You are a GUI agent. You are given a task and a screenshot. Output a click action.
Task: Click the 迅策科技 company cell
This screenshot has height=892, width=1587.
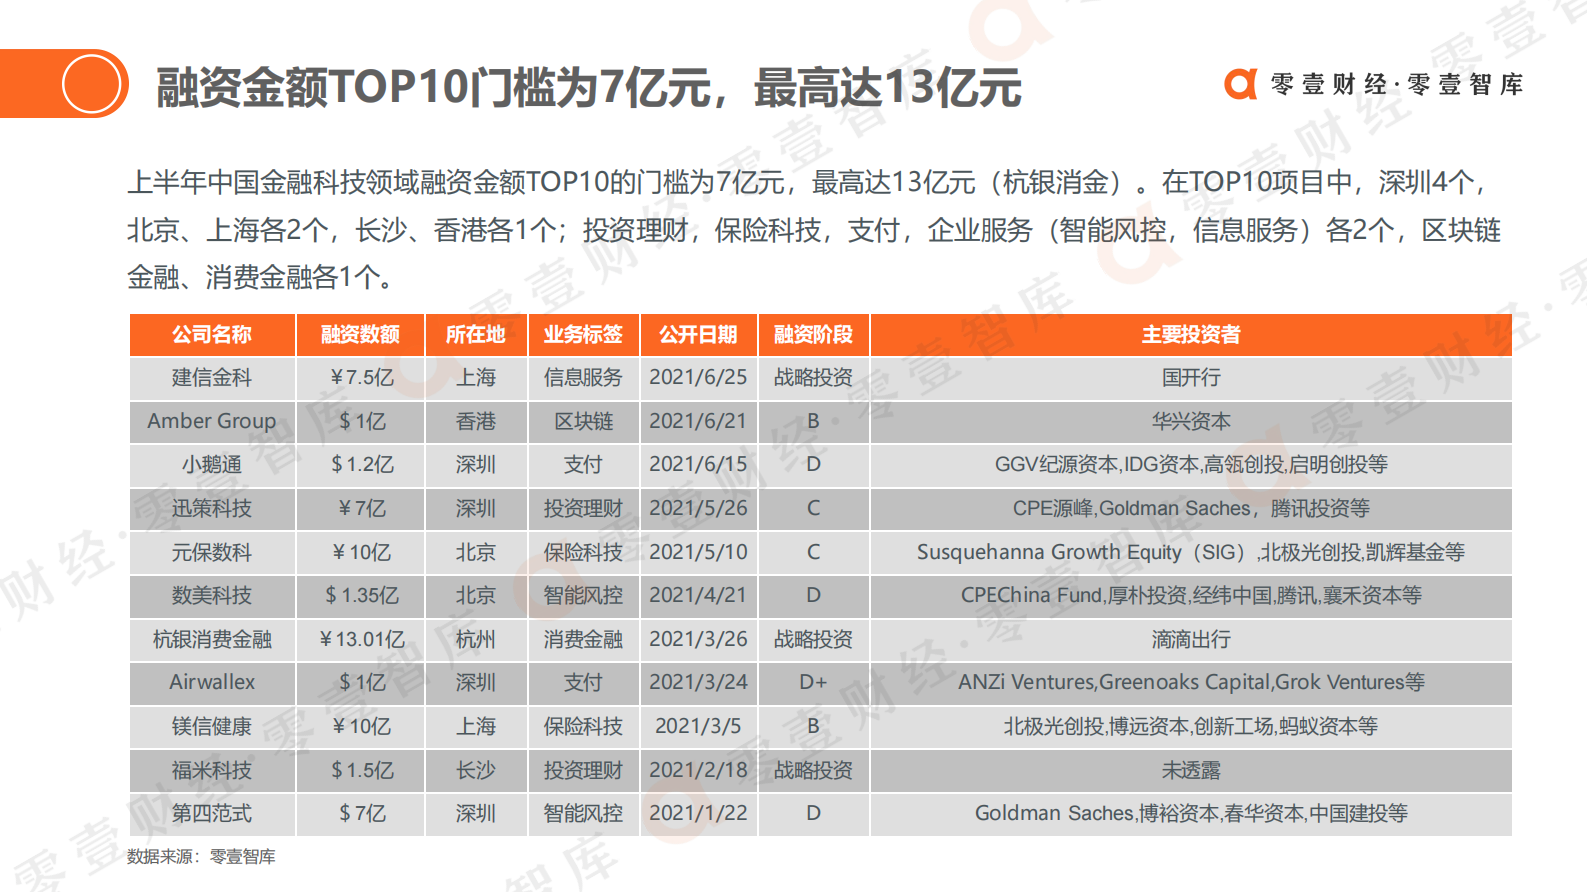[212, 508]
